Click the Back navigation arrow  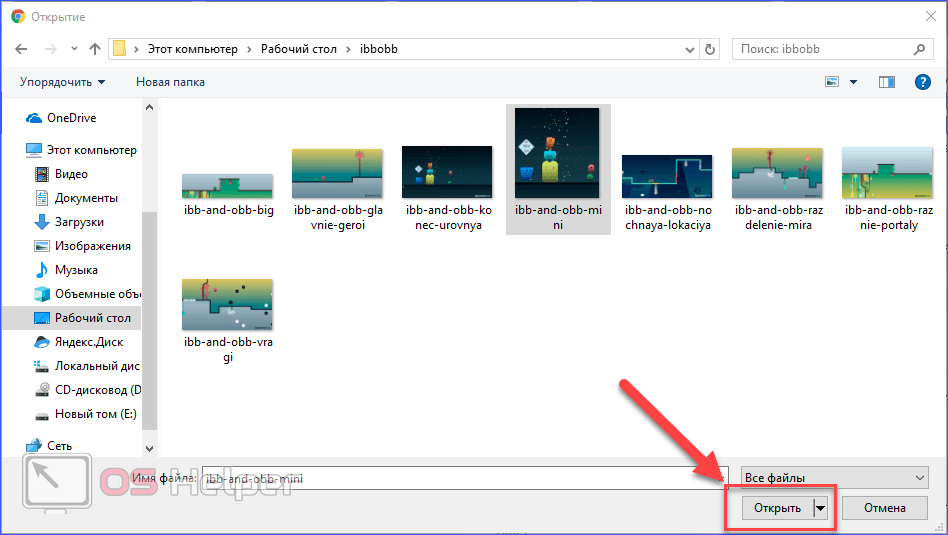pos(21,49)
